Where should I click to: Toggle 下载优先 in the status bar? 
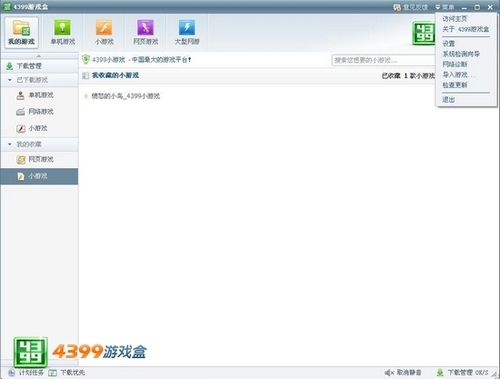pos(72,372)
